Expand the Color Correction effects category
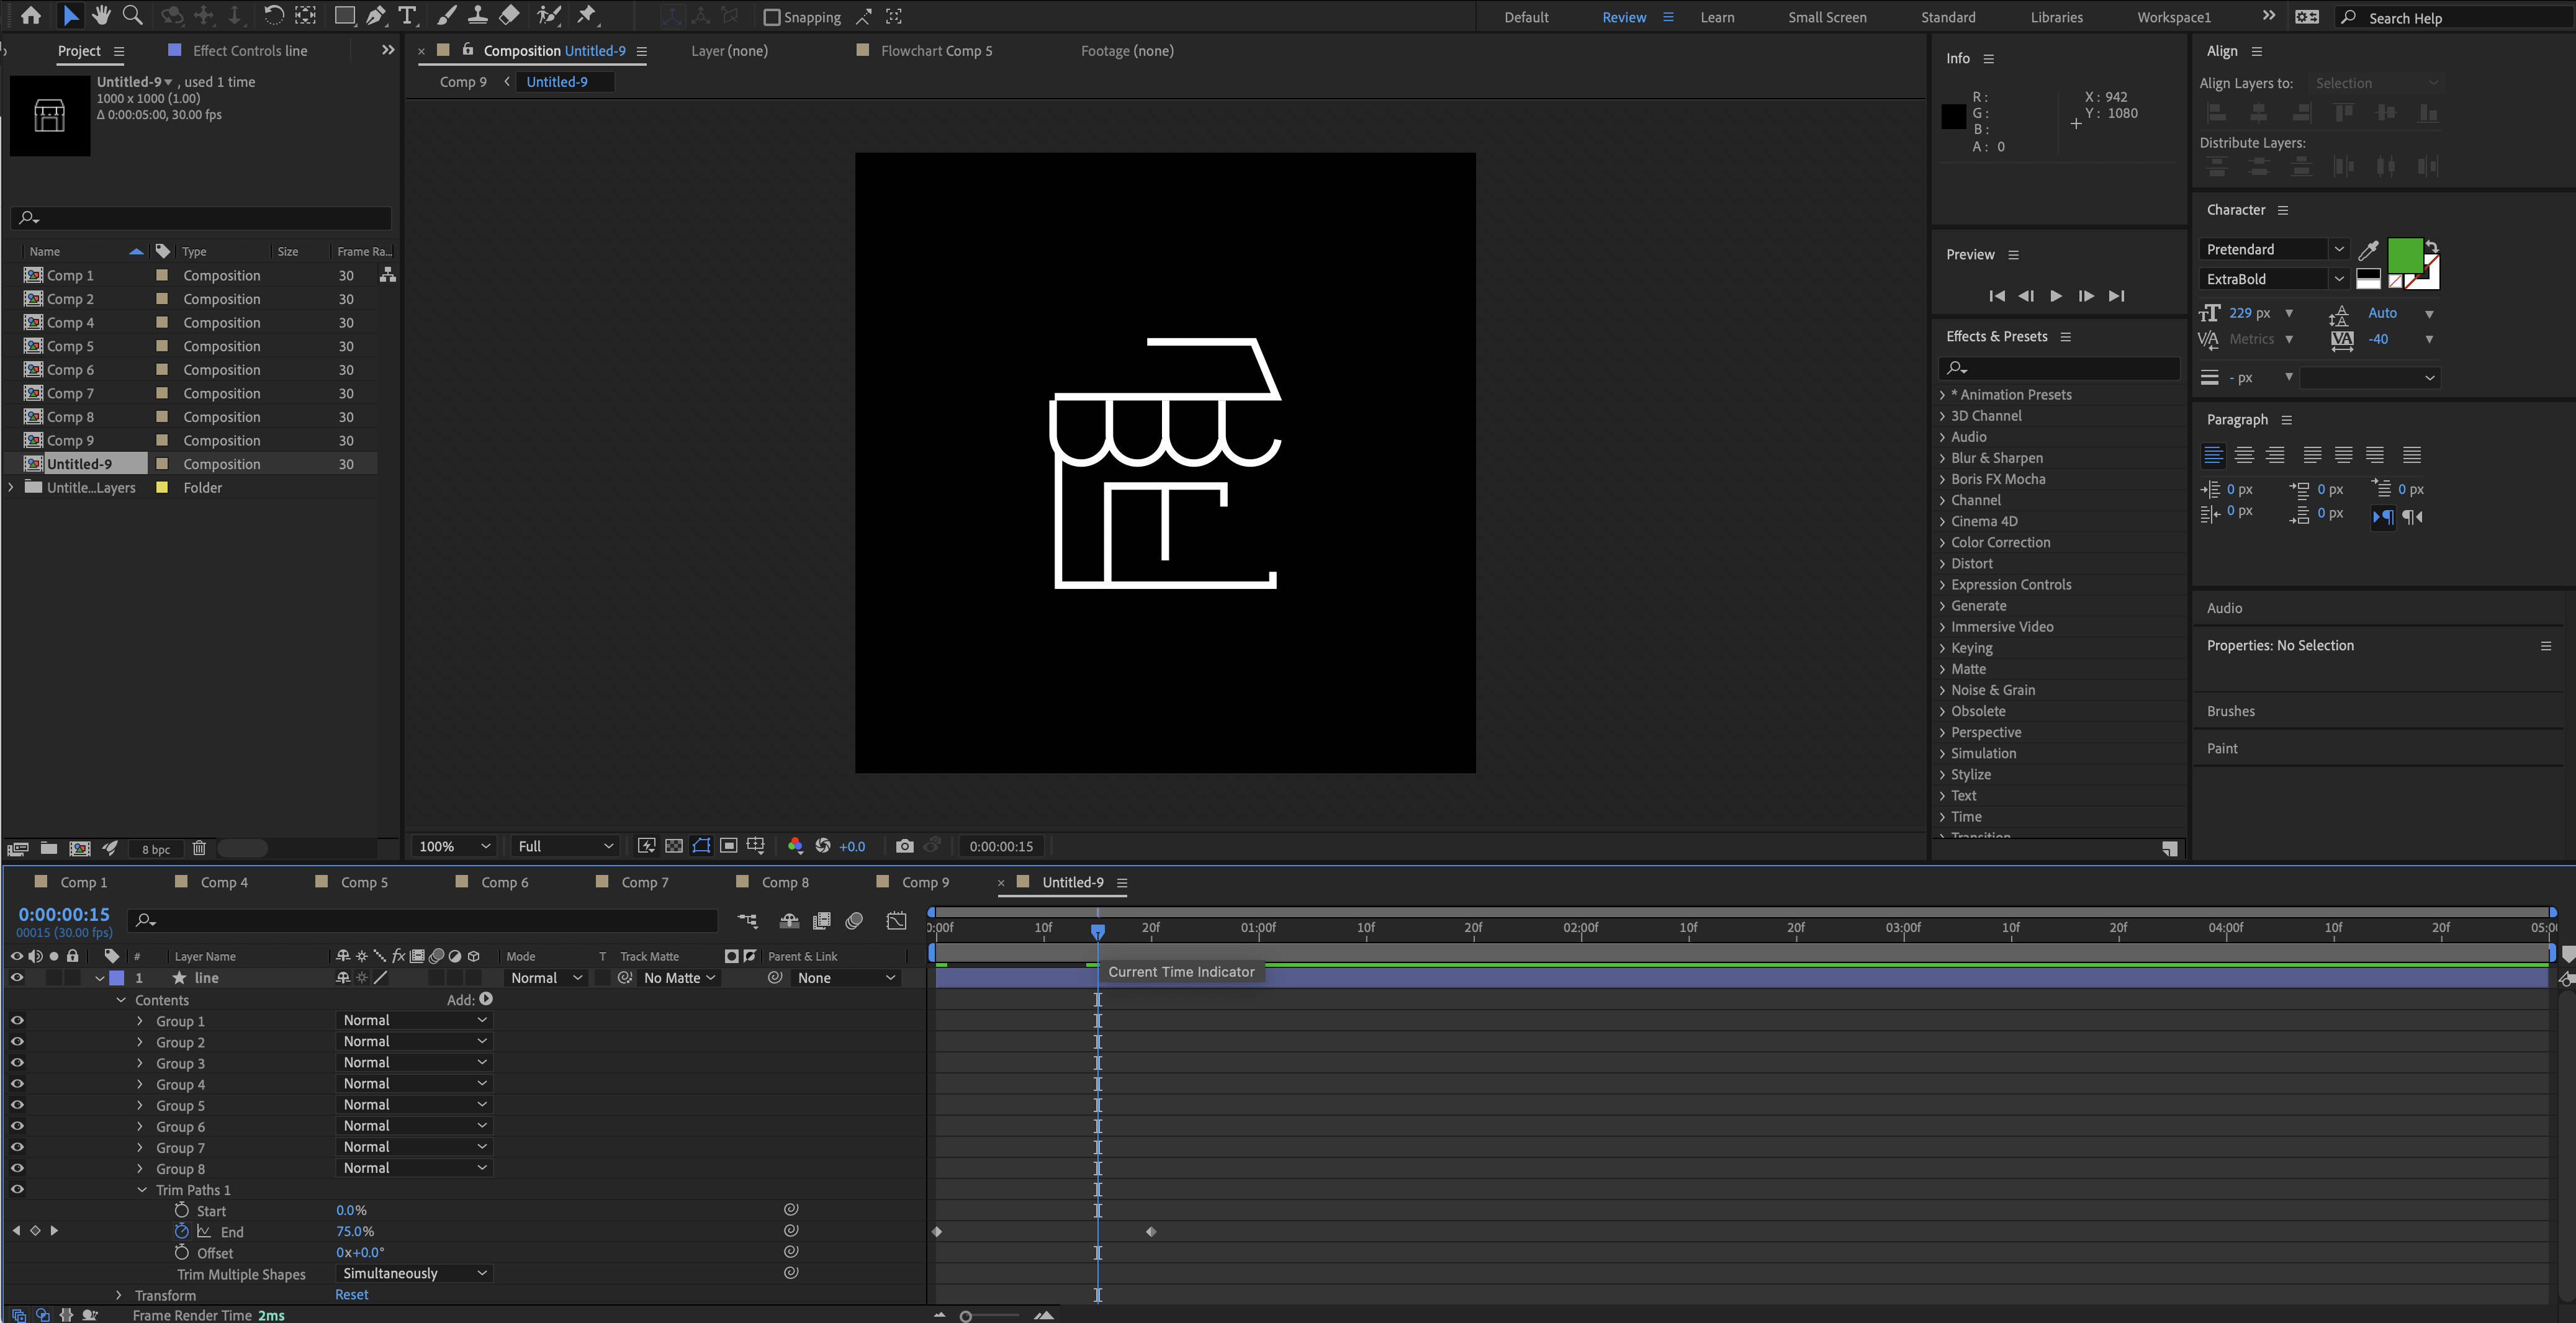This screenshot has width=2576, height=1323. (2000, 542)
